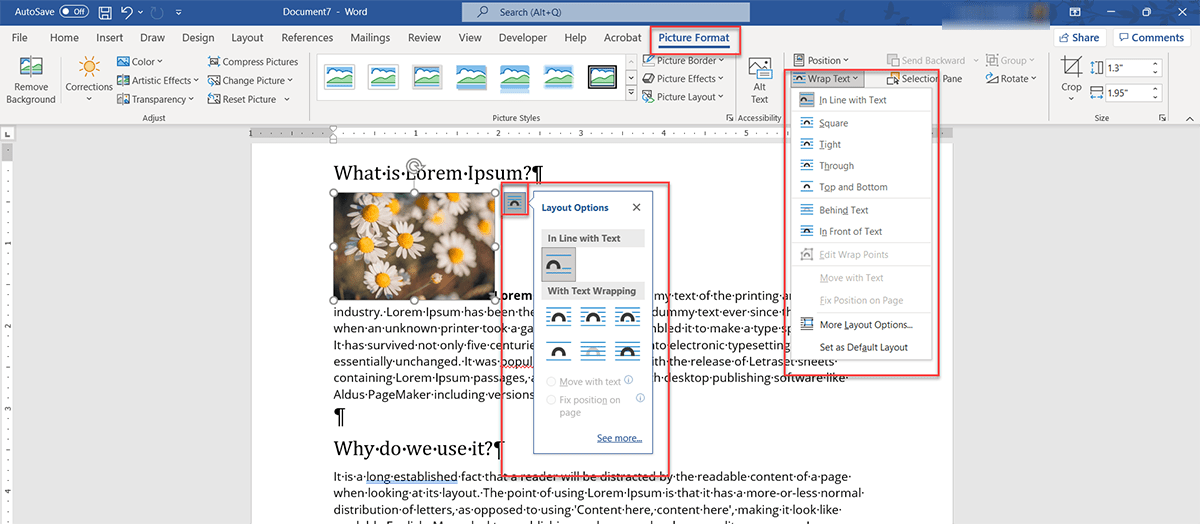Expand the Artistic Effects dropdown
Image resolution: width=1200 pixels, height=524 pixels.
[157, 80]
